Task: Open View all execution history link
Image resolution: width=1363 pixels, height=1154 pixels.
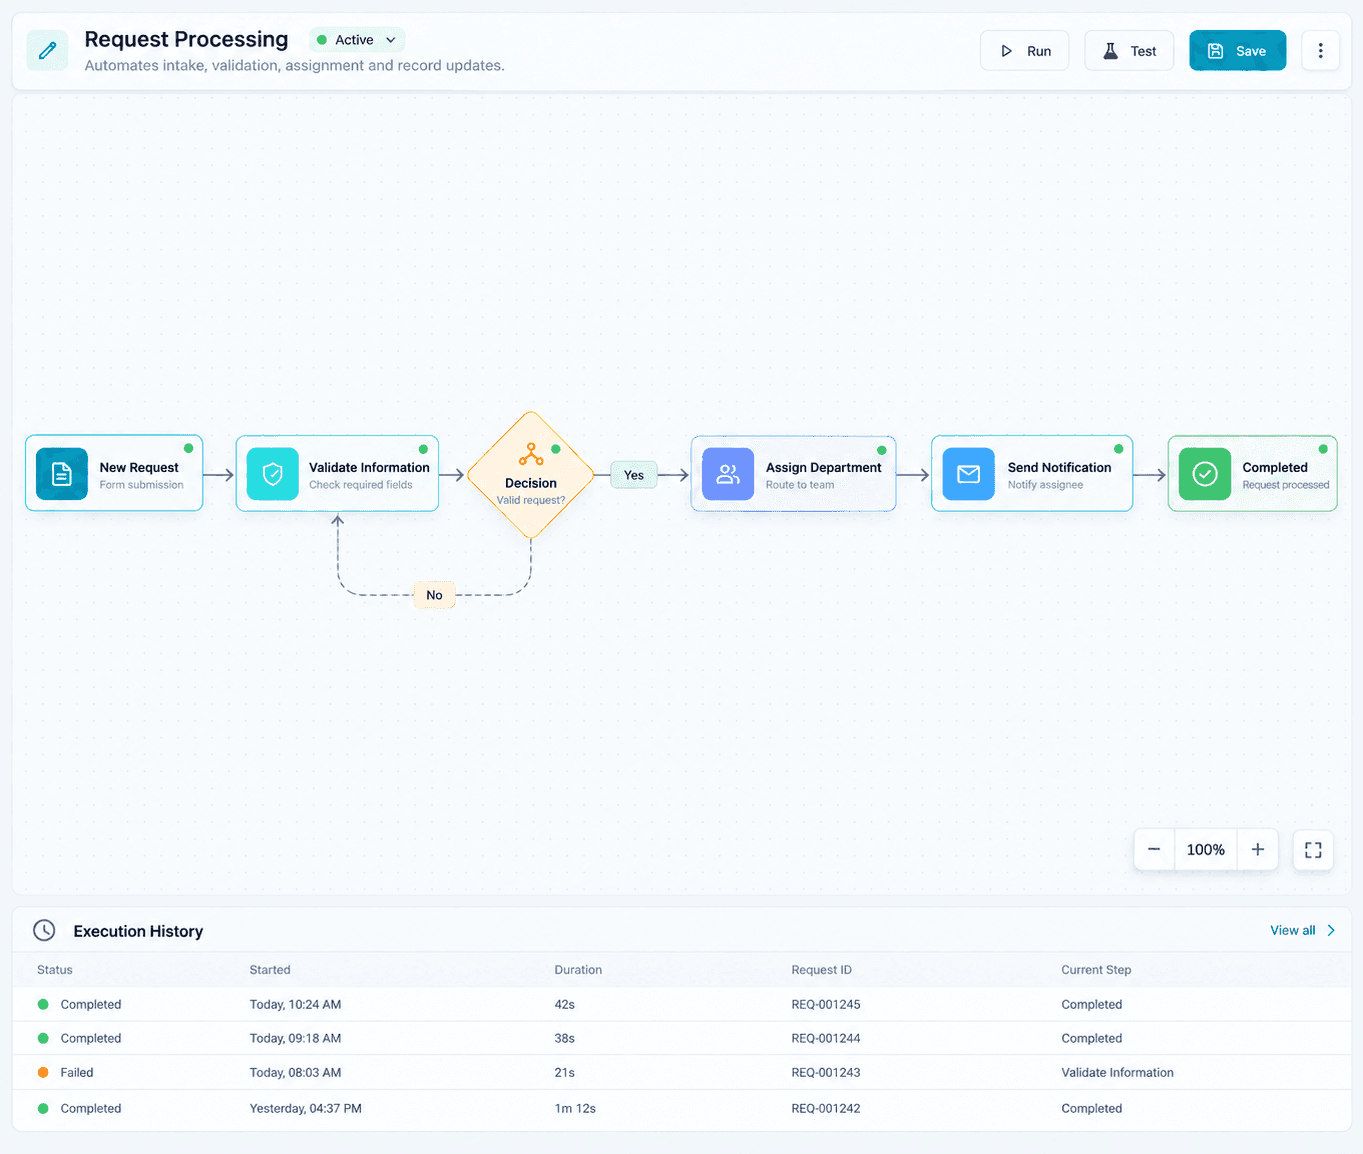Action: pos(1302,930)
